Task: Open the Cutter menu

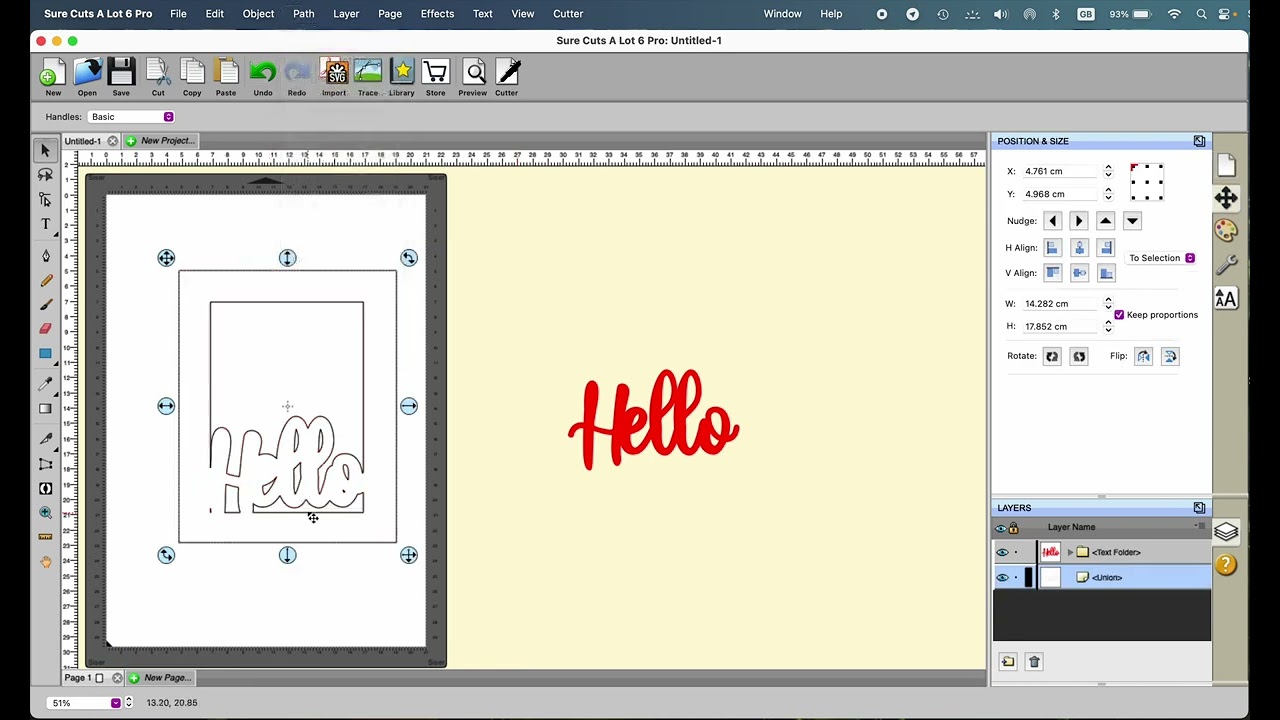Action: (568, 14)
